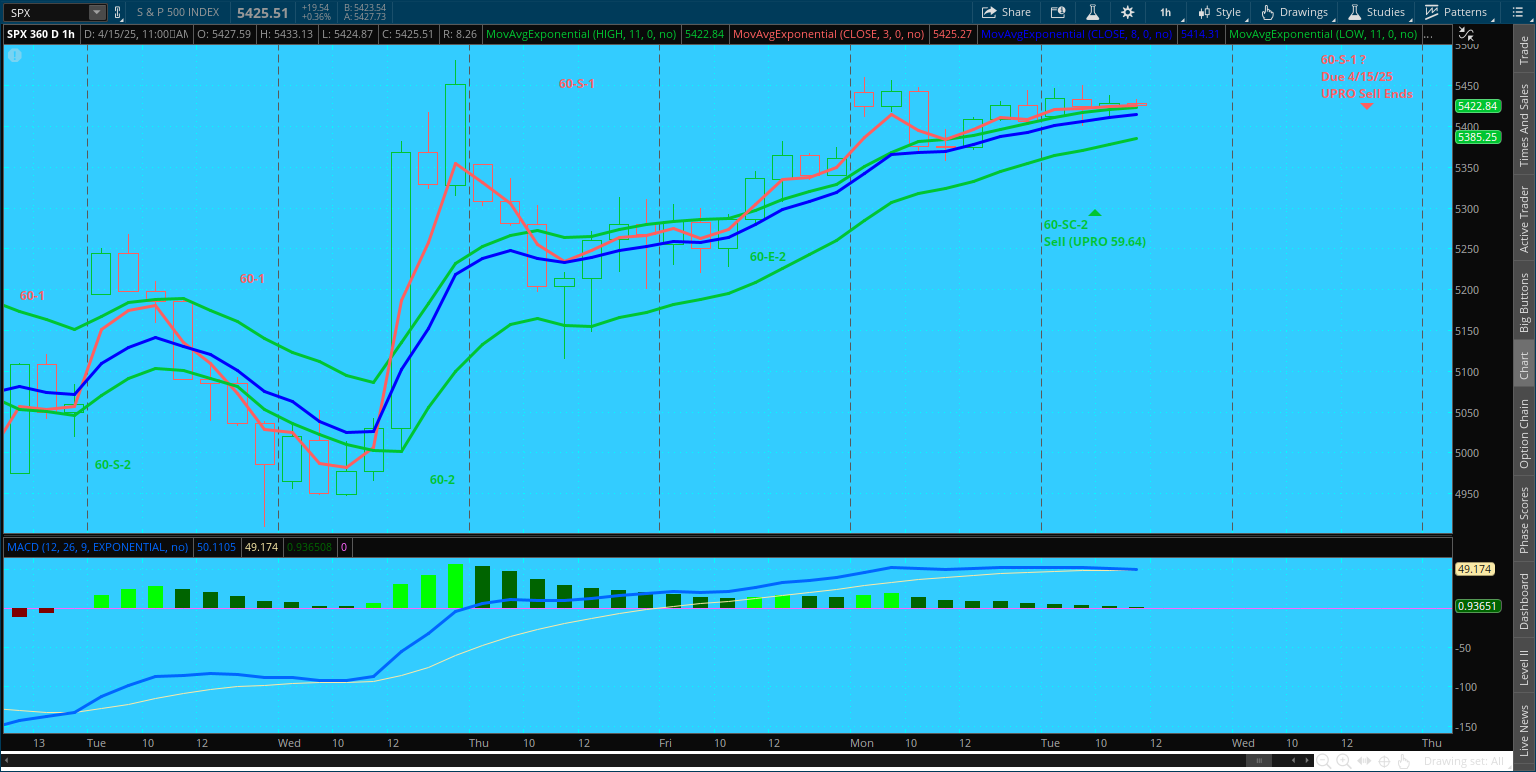Click the 0.93651 MACD axis bubble
Viewport: 1536px width, 772px height.
click(x=1477, y=606)
